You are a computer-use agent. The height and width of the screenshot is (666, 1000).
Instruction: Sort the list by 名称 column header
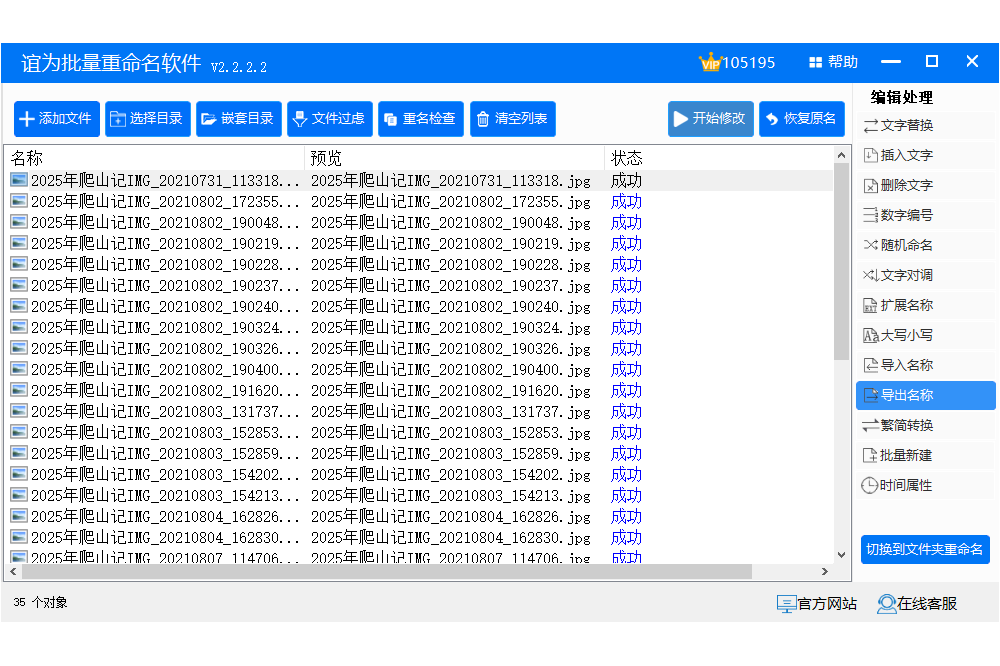point(150,158)
